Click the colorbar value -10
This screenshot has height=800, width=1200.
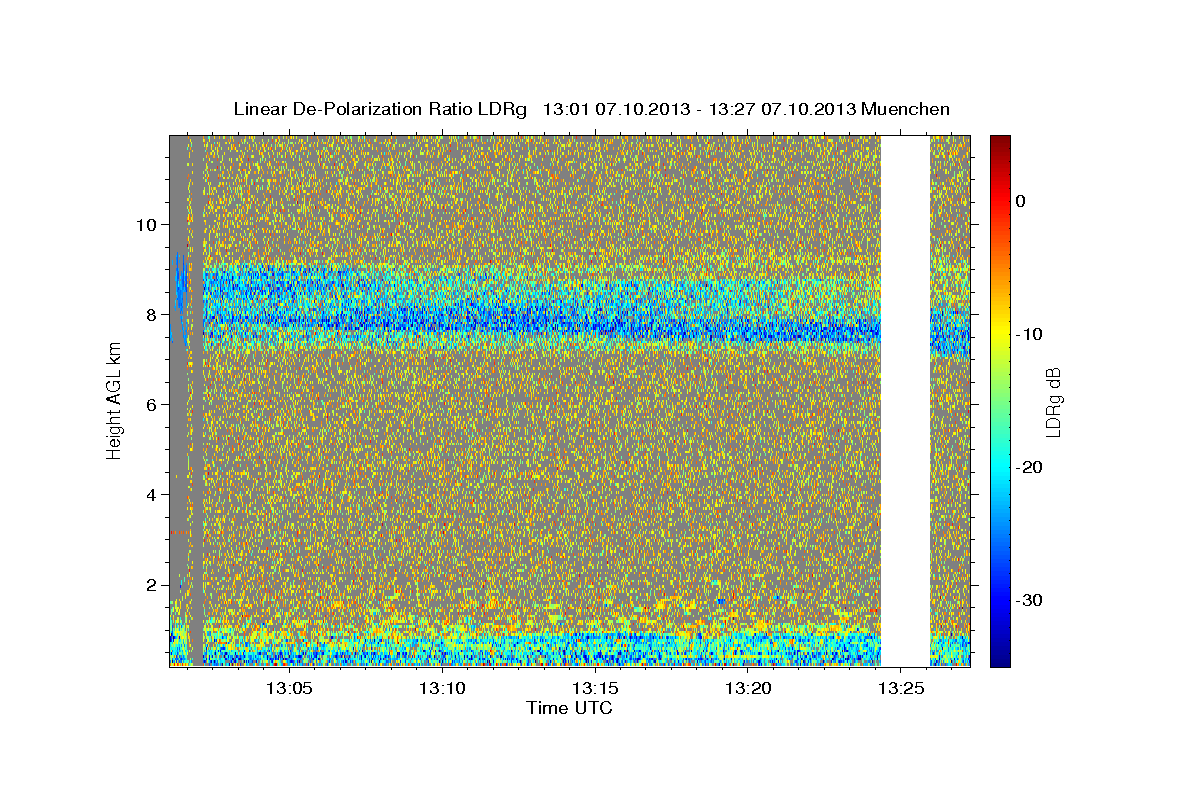click(x=1028, y=334)
